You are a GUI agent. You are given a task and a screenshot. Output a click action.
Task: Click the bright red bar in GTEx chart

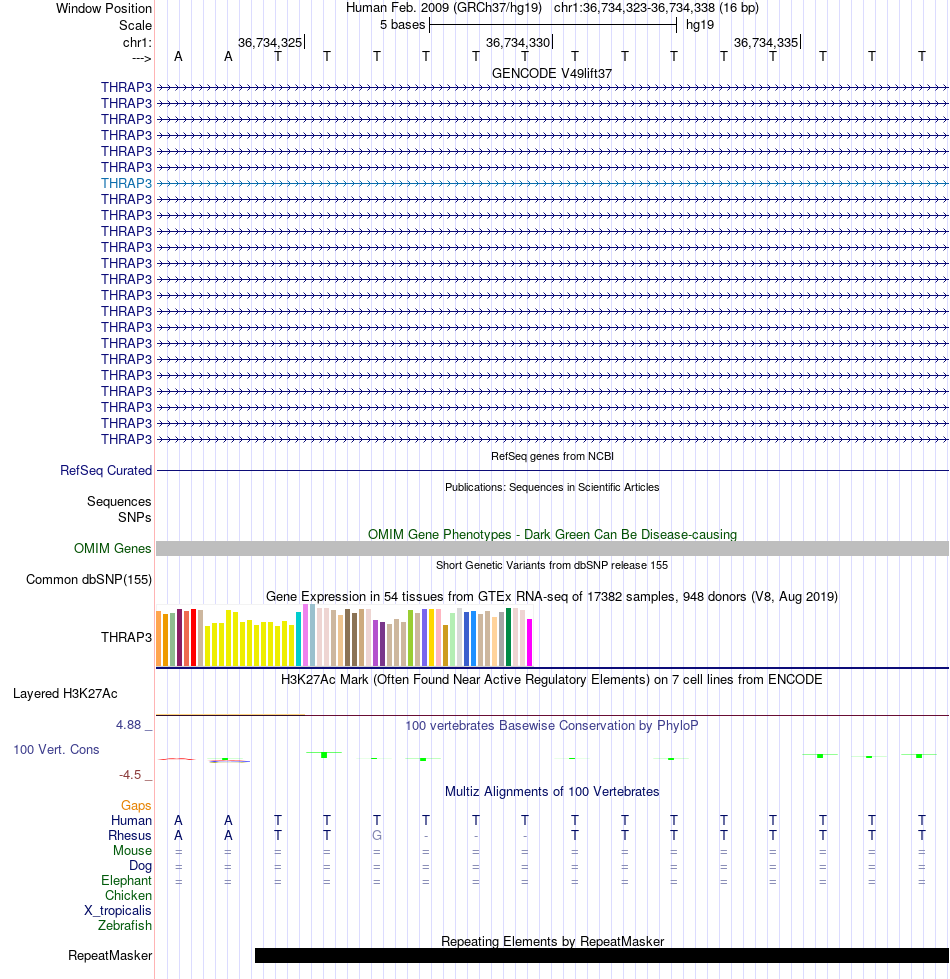tap(193, 637)
